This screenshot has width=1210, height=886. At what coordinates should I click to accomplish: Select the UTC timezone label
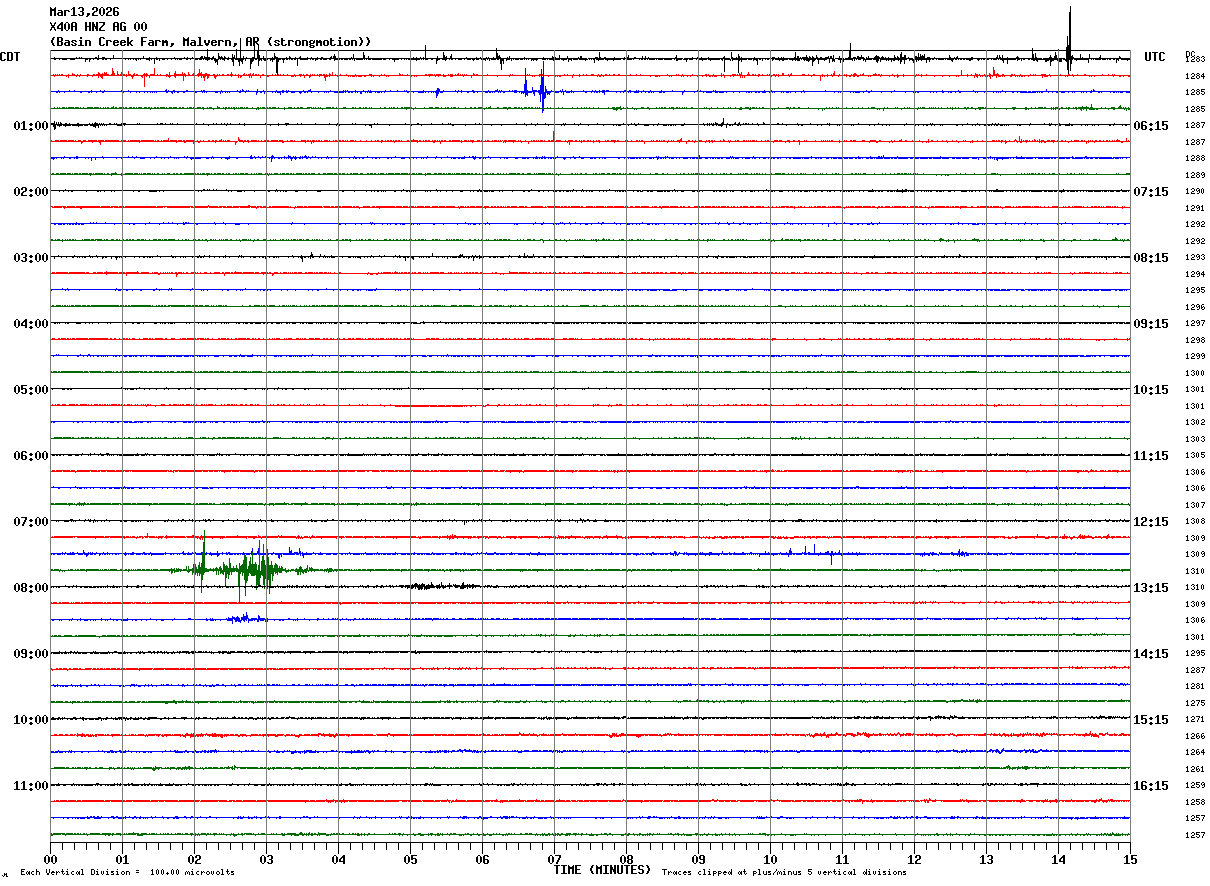pos(1155,57)
